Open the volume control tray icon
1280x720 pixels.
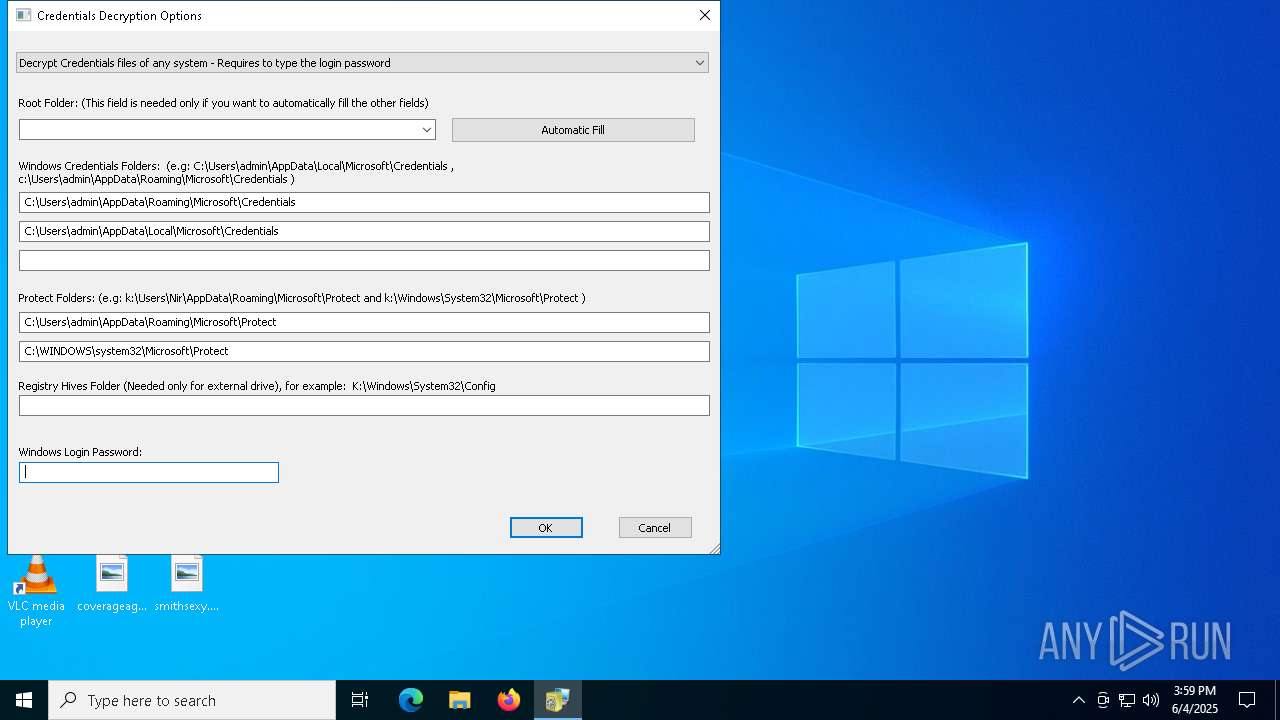pyautogui.click(x=1151, y=700)
